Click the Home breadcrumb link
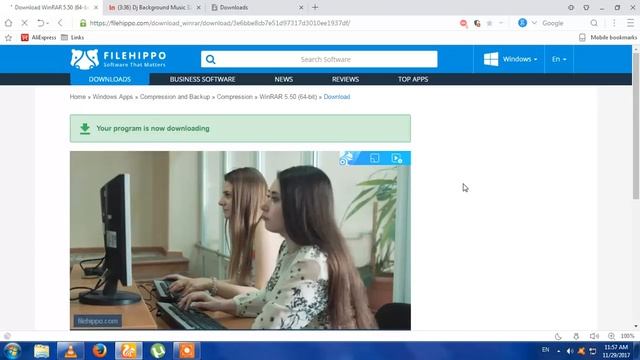This screenshot has width=640, height=360. [78, 97]
